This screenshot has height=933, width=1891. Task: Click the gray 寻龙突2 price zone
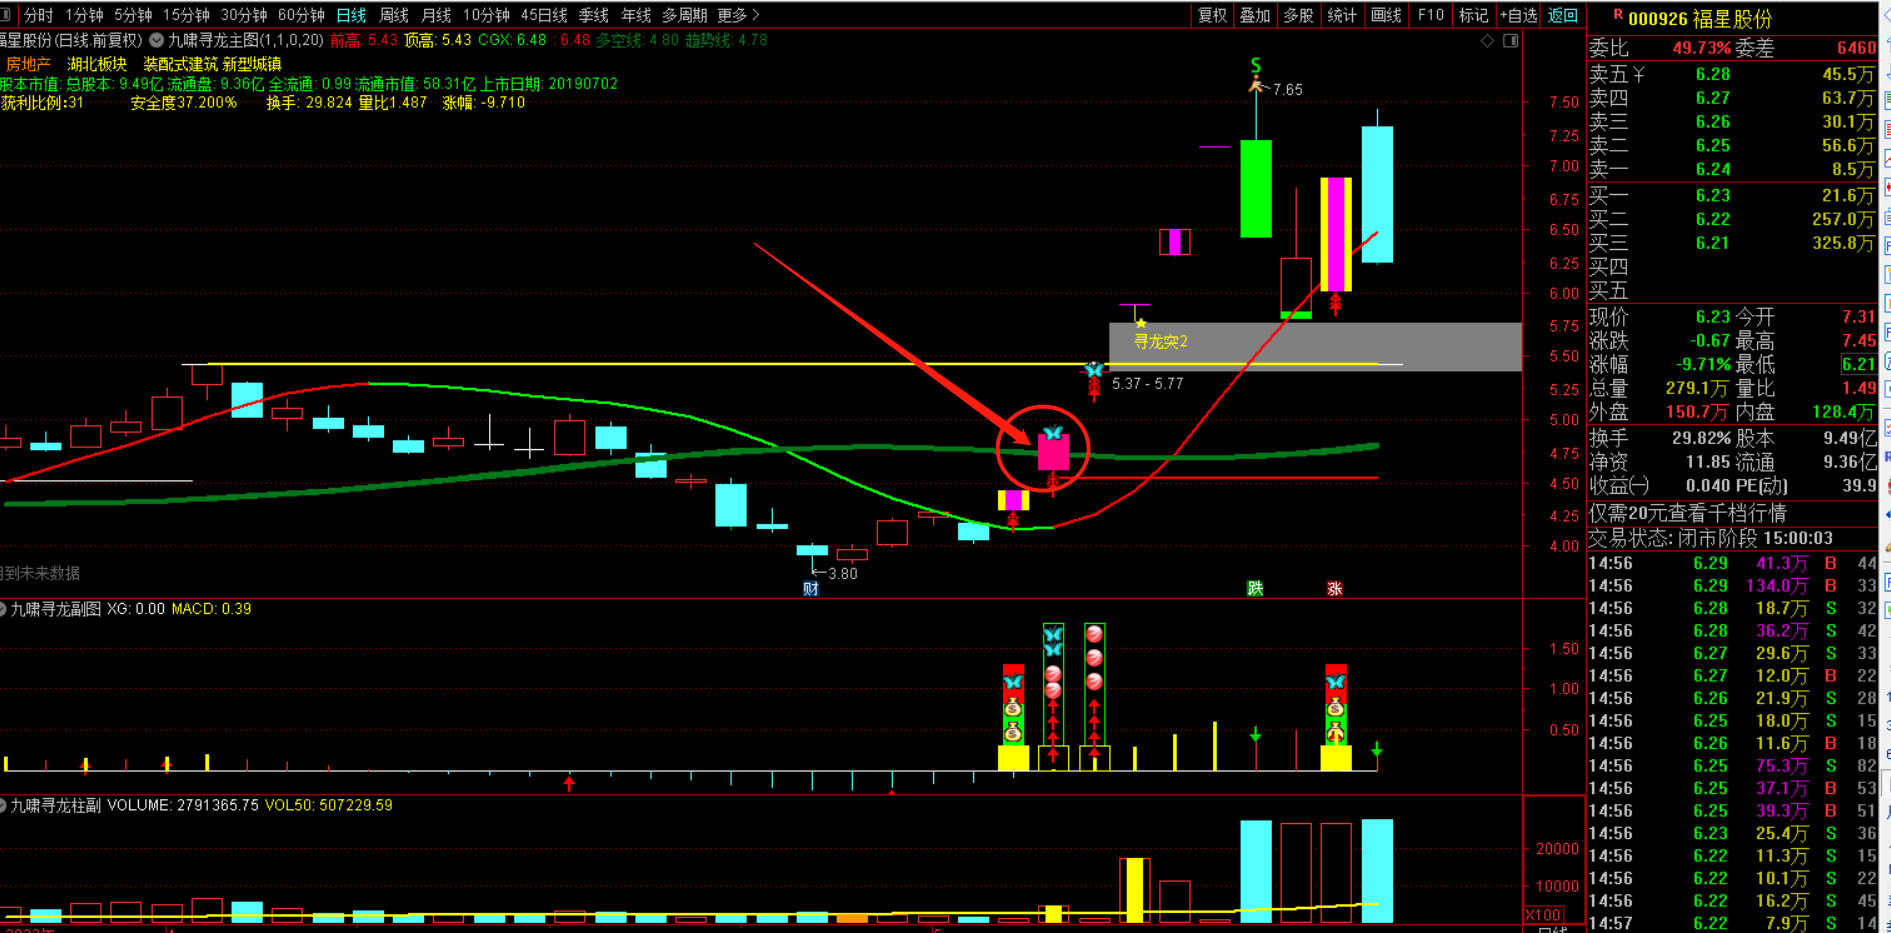(x=1315, y=347)
